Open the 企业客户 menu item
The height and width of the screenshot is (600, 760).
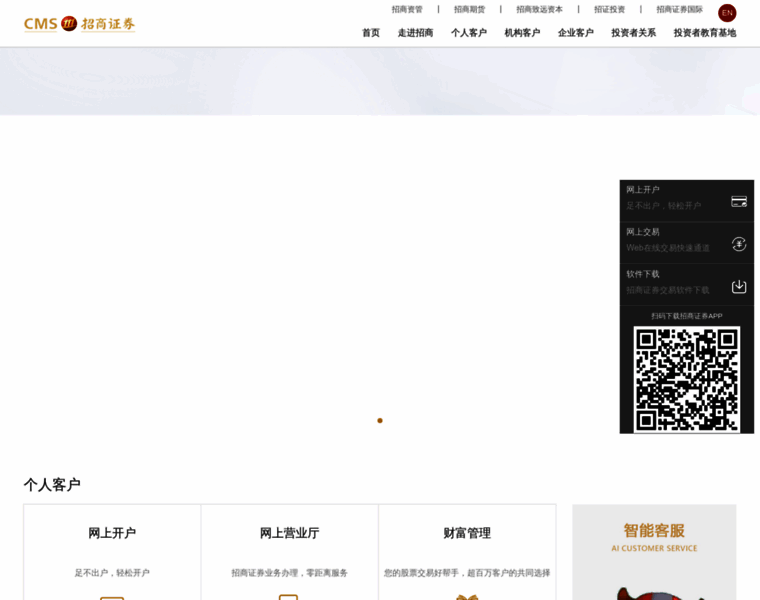pyautogui.click(x=575, y=33)
